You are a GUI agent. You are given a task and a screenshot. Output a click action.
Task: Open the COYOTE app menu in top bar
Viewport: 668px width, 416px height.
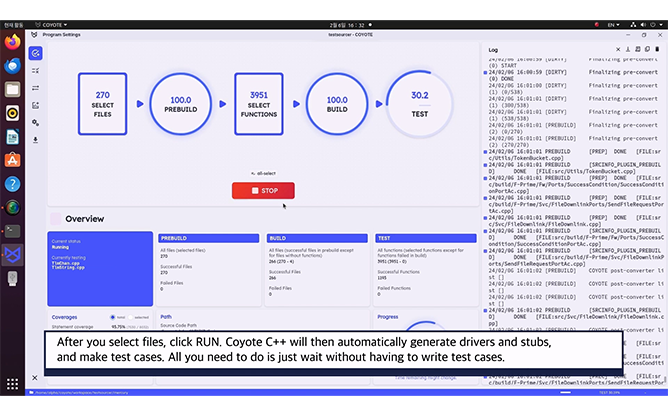tap(52, 25)
